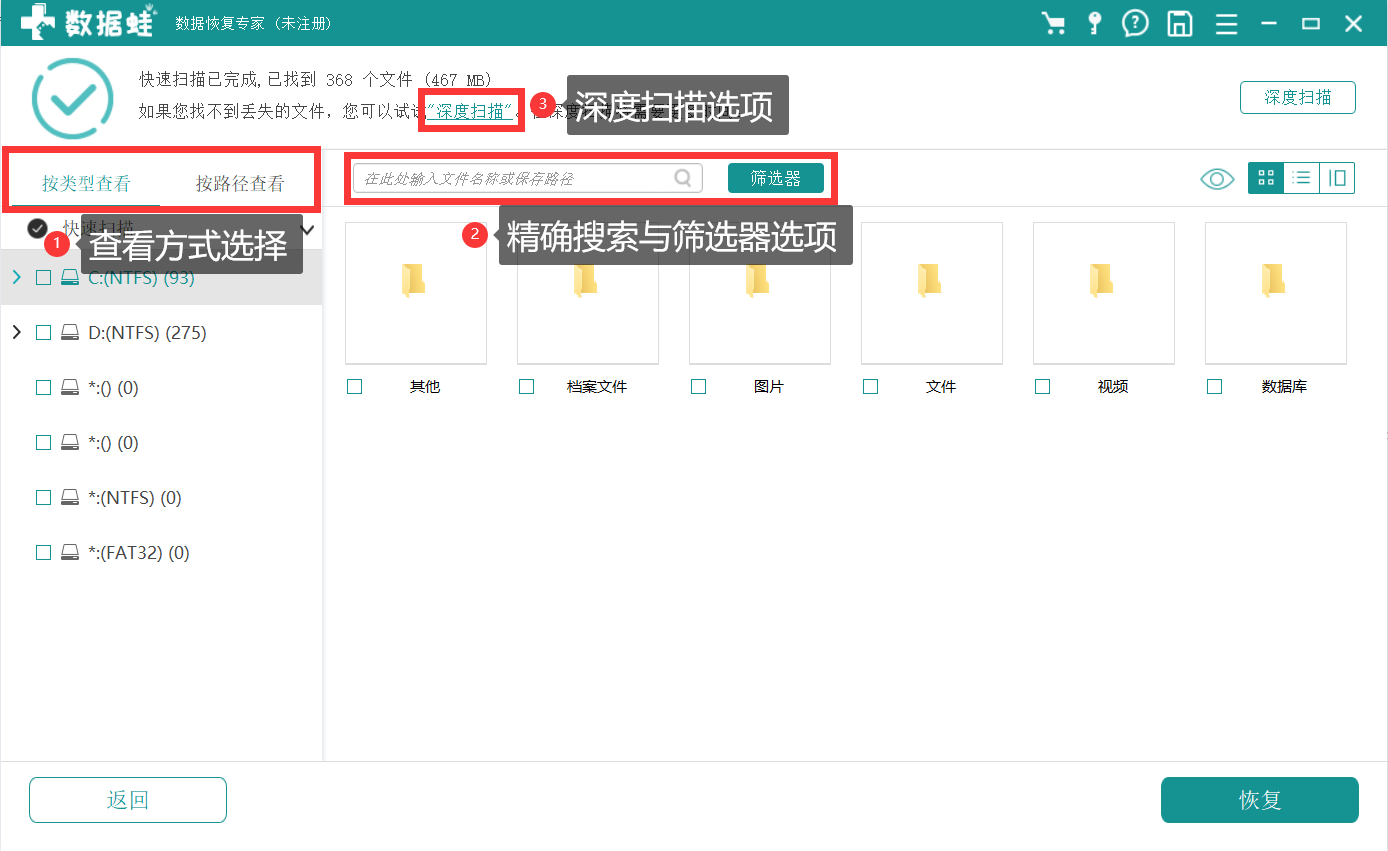Check the C:(NTFS) drive checkbox

point(43,277)
